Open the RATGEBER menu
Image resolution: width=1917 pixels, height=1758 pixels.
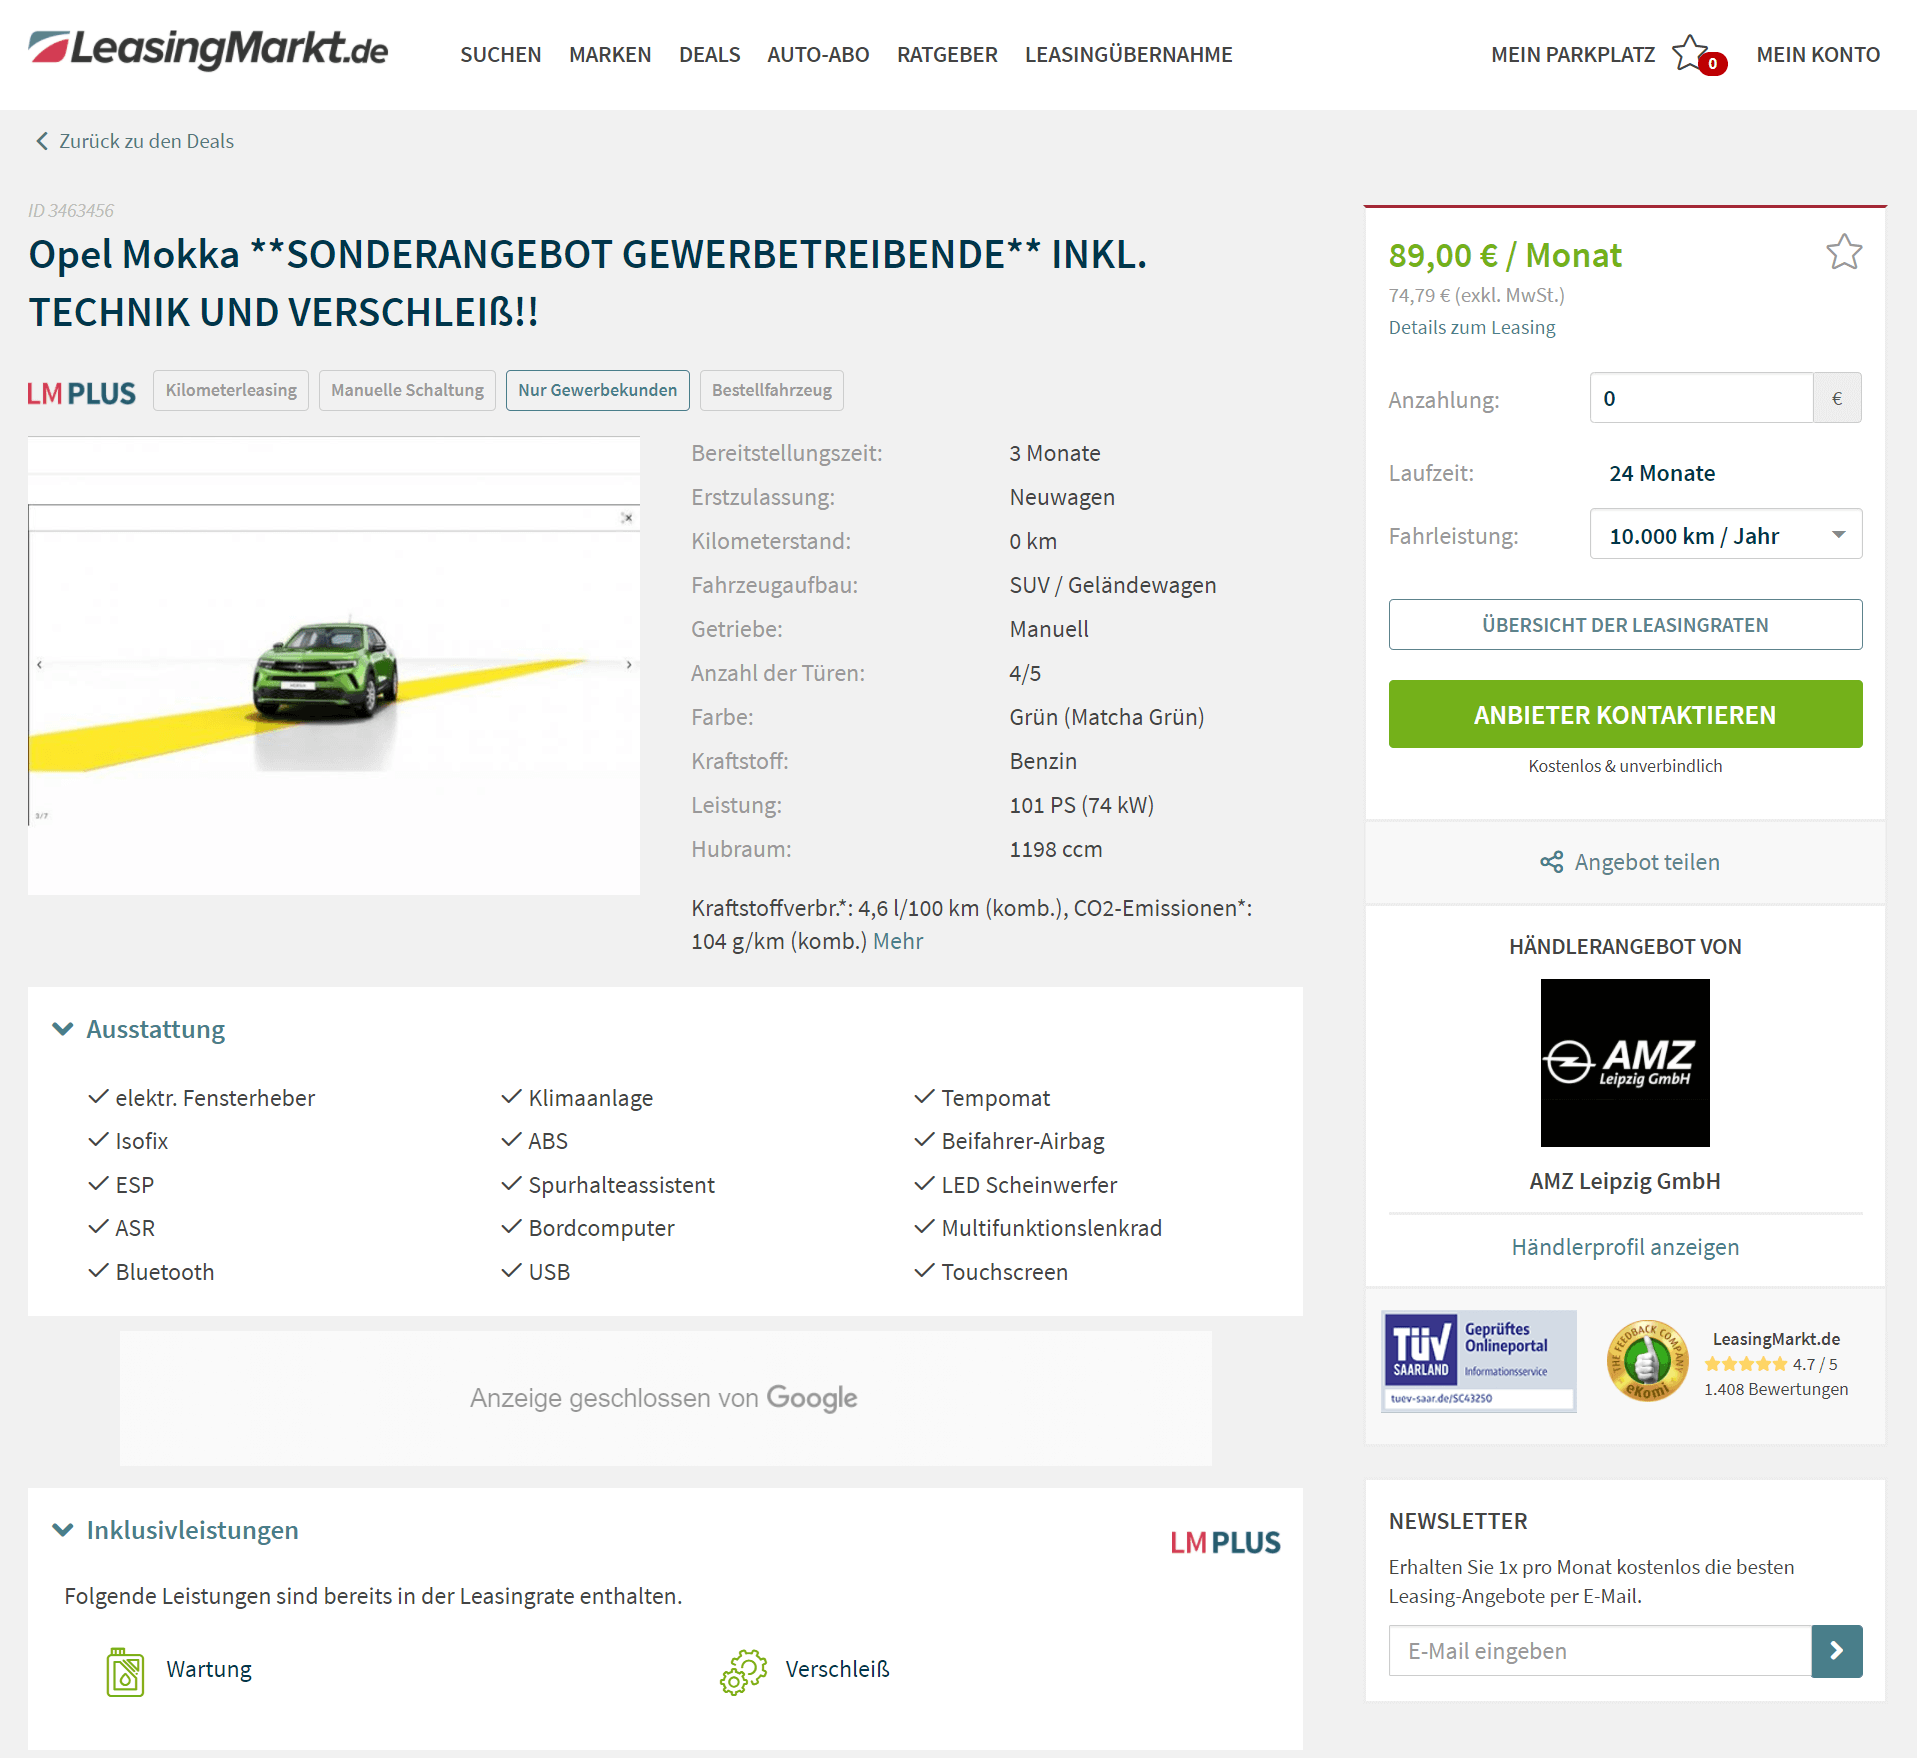[947, 55]
